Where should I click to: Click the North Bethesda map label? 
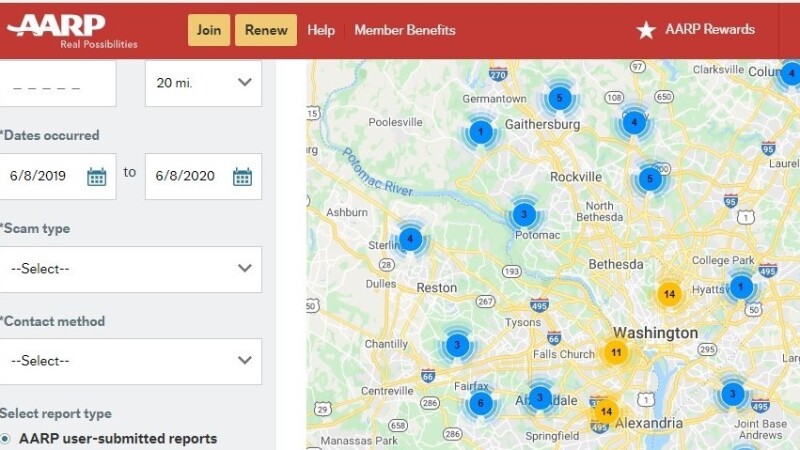(x=599, y=211)
